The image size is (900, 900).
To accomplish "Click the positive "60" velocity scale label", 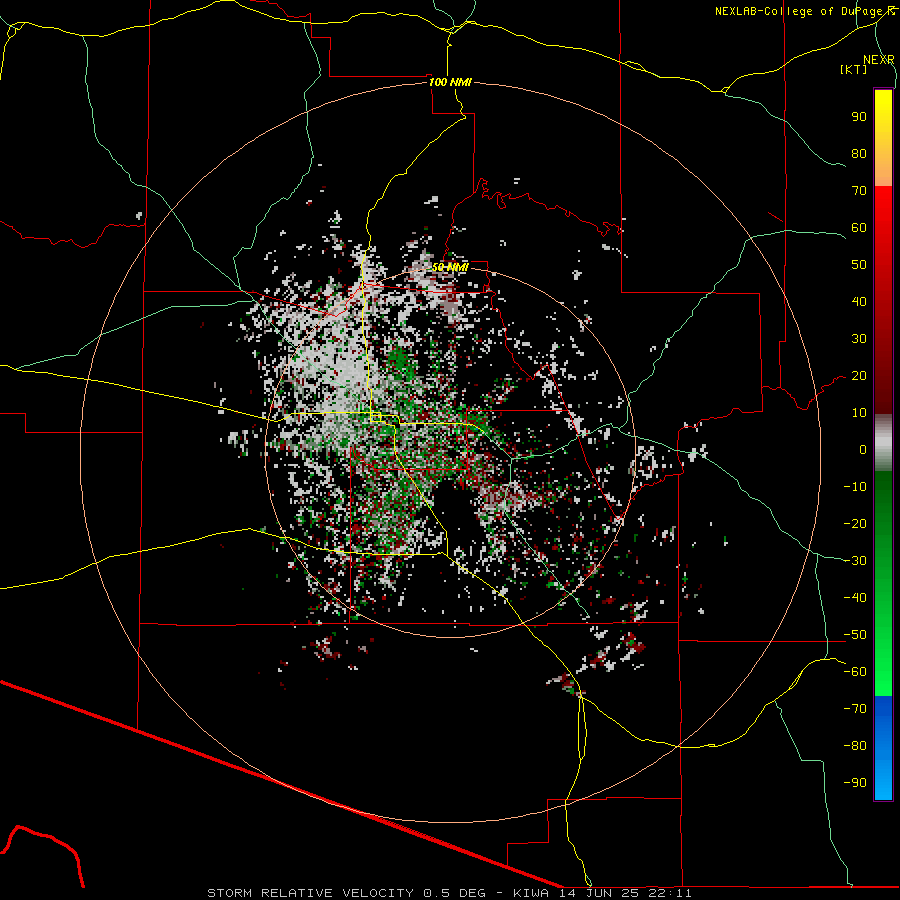I will point(859,227).
